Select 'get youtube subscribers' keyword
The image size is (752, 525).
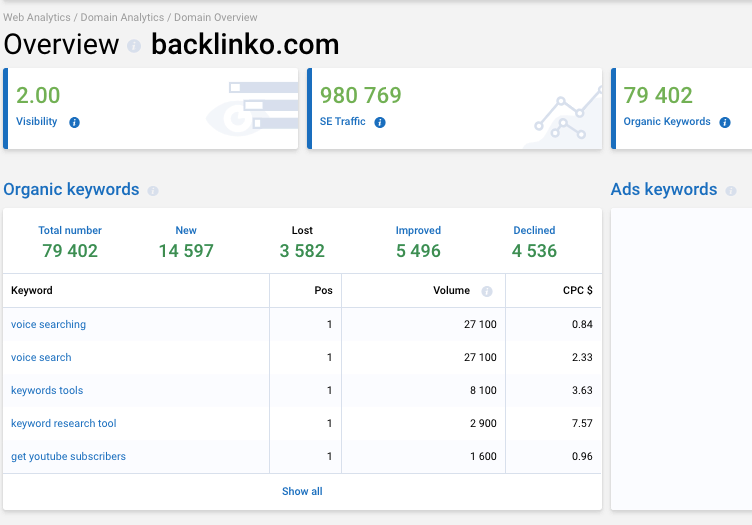(68, 456)
